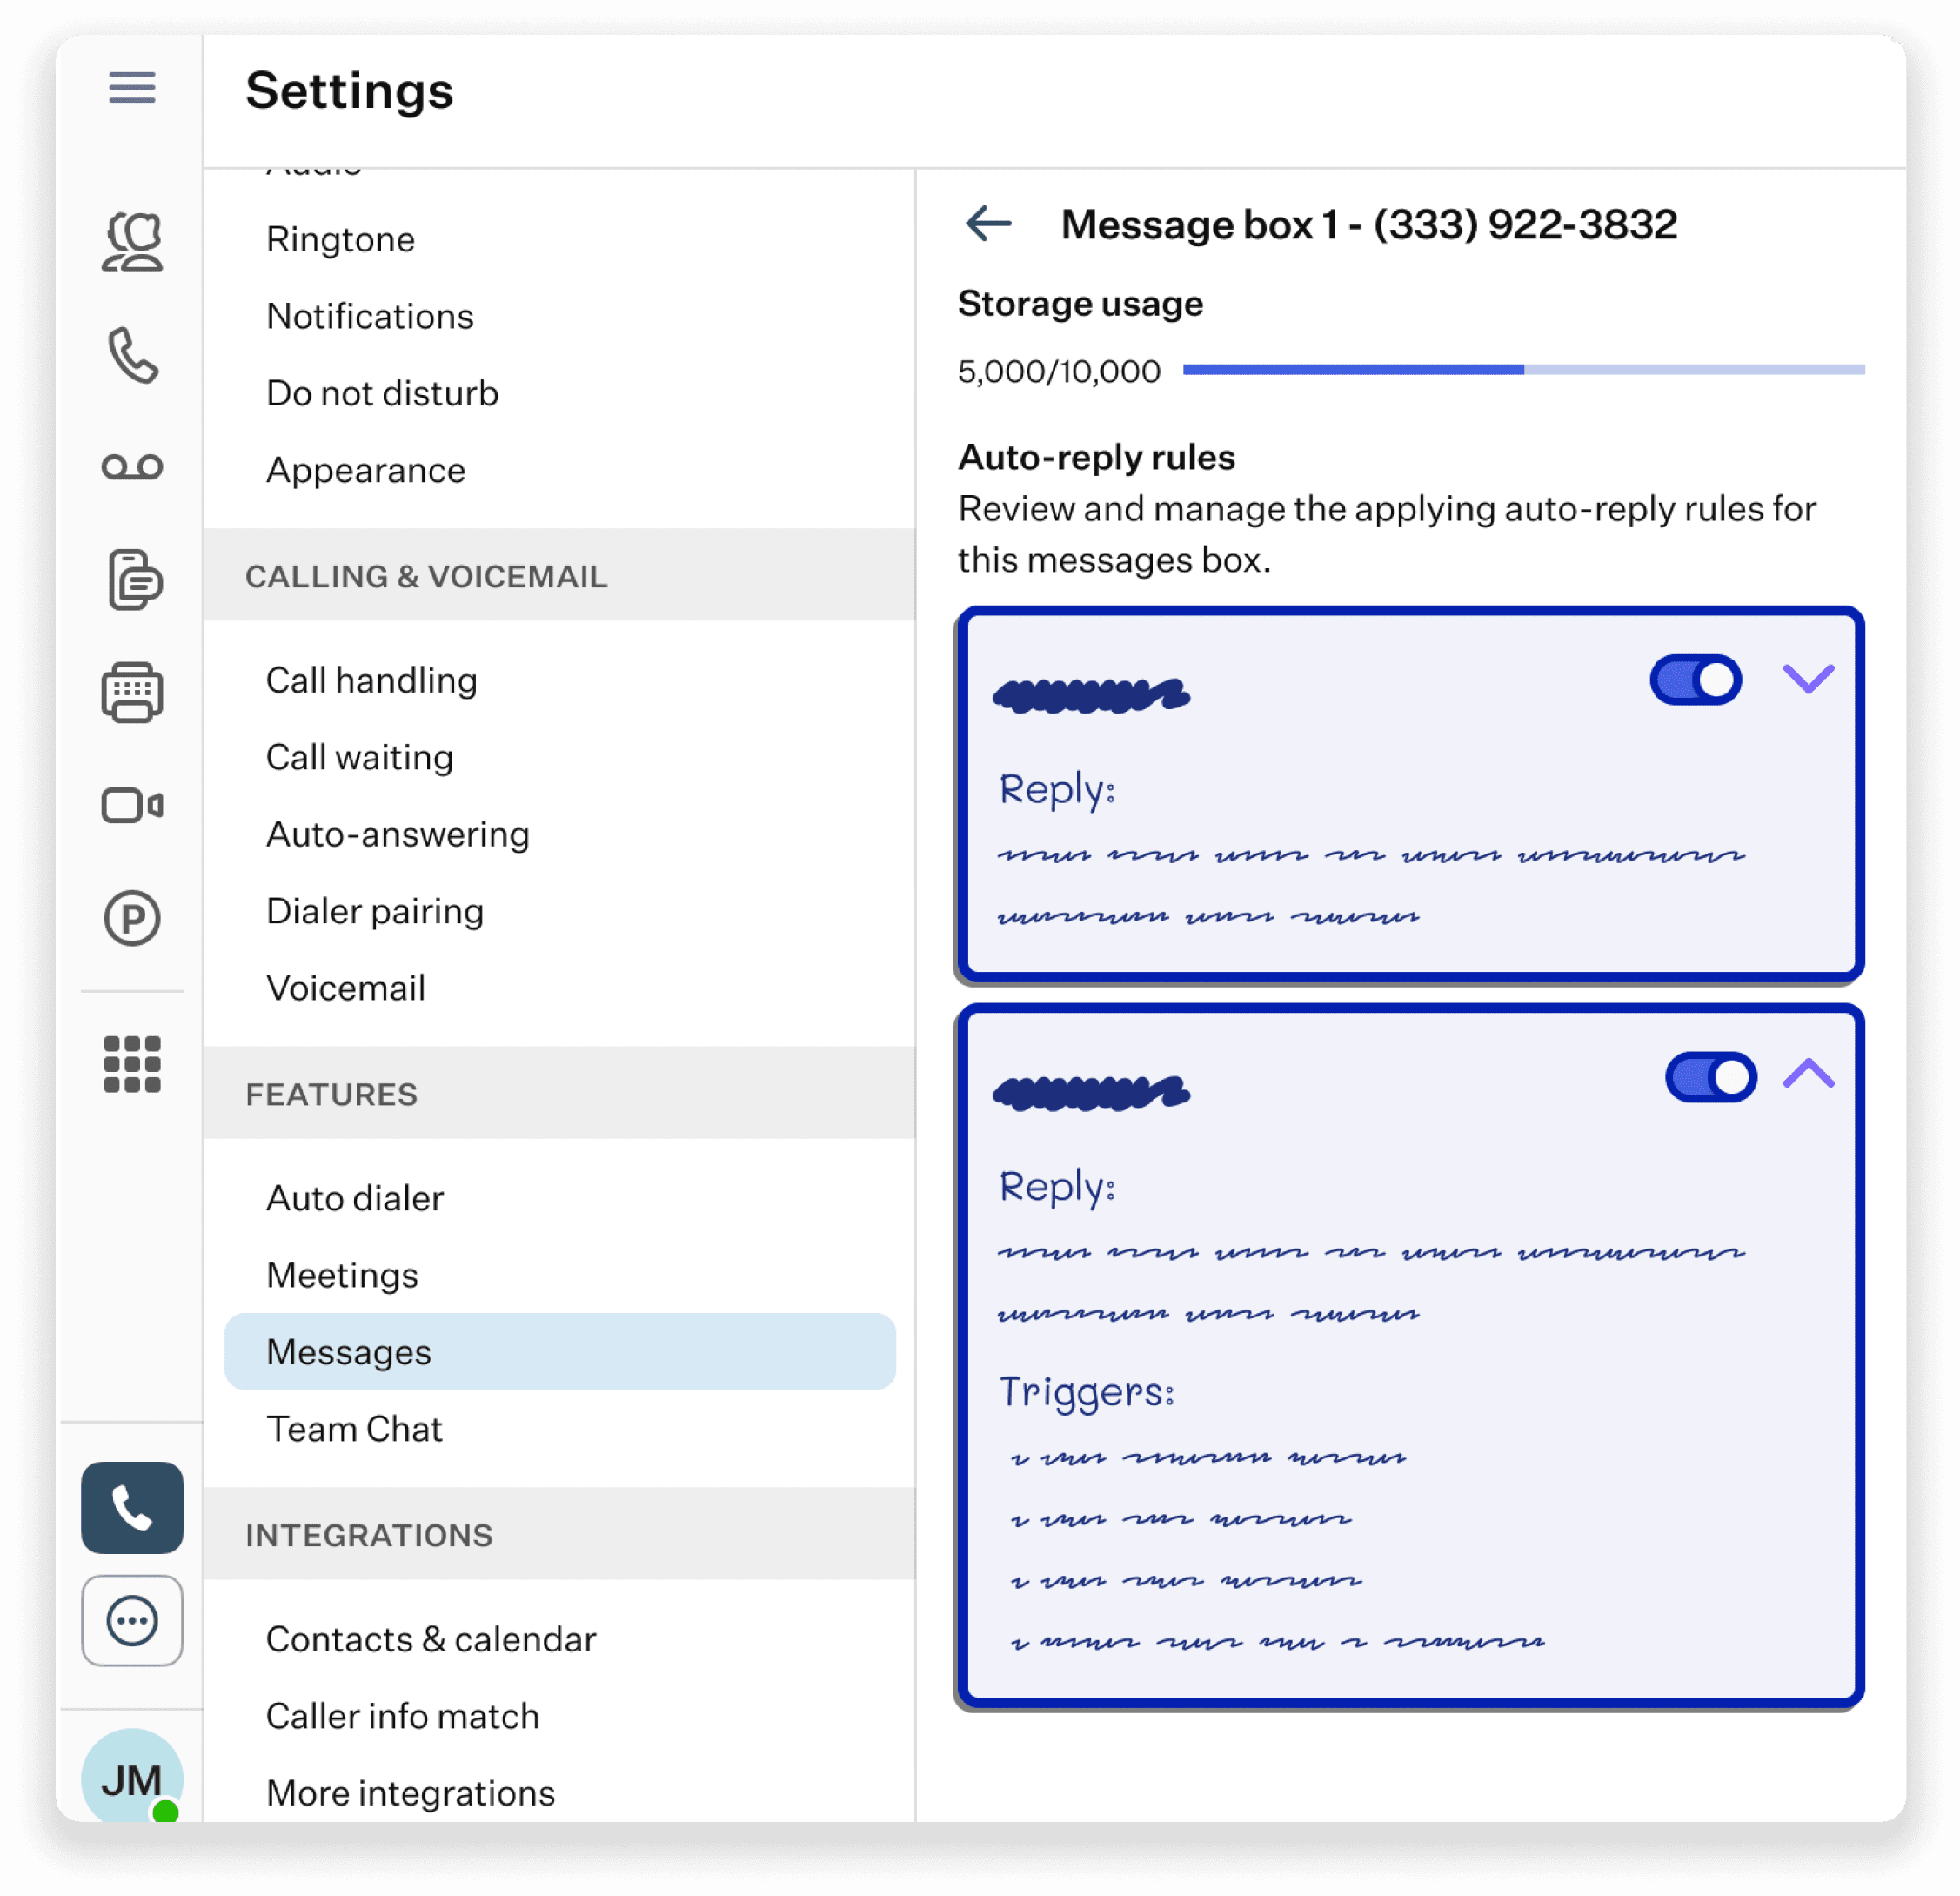
Task: Click the Message box 1 - (333) 922-3832 title
Action: click(1369, 224)
